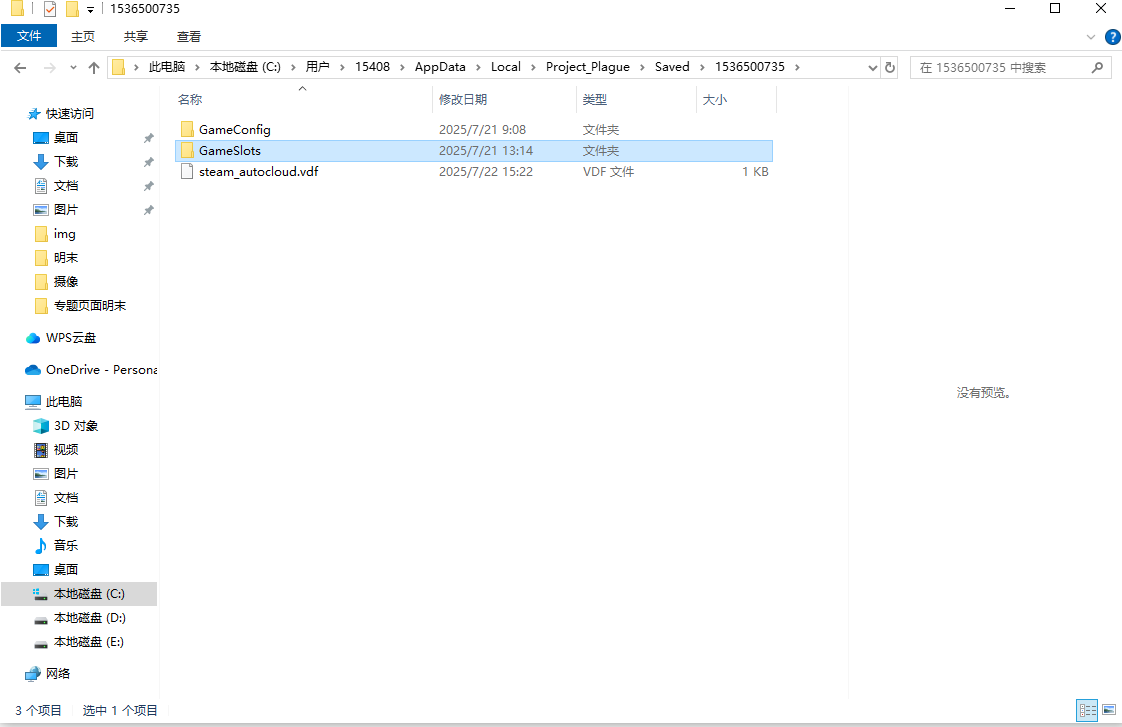Refresh the current folder view

click(889, 67)
